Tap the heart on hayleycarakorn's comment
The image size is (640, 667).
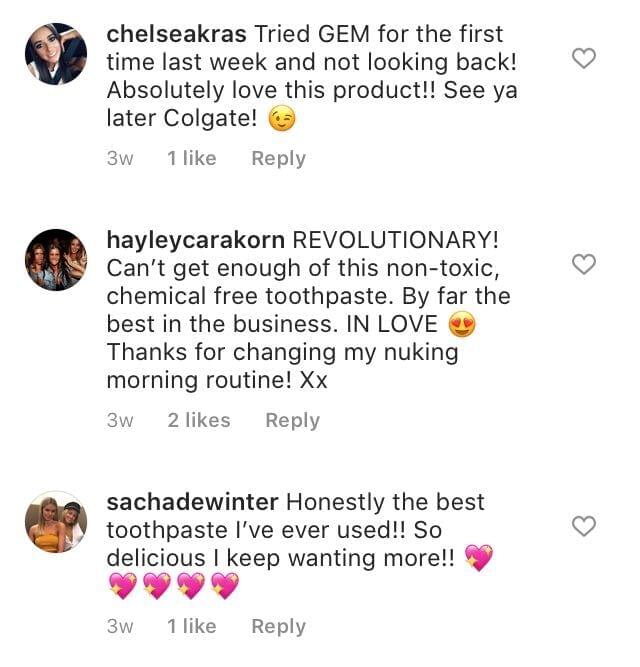point(583,264)
